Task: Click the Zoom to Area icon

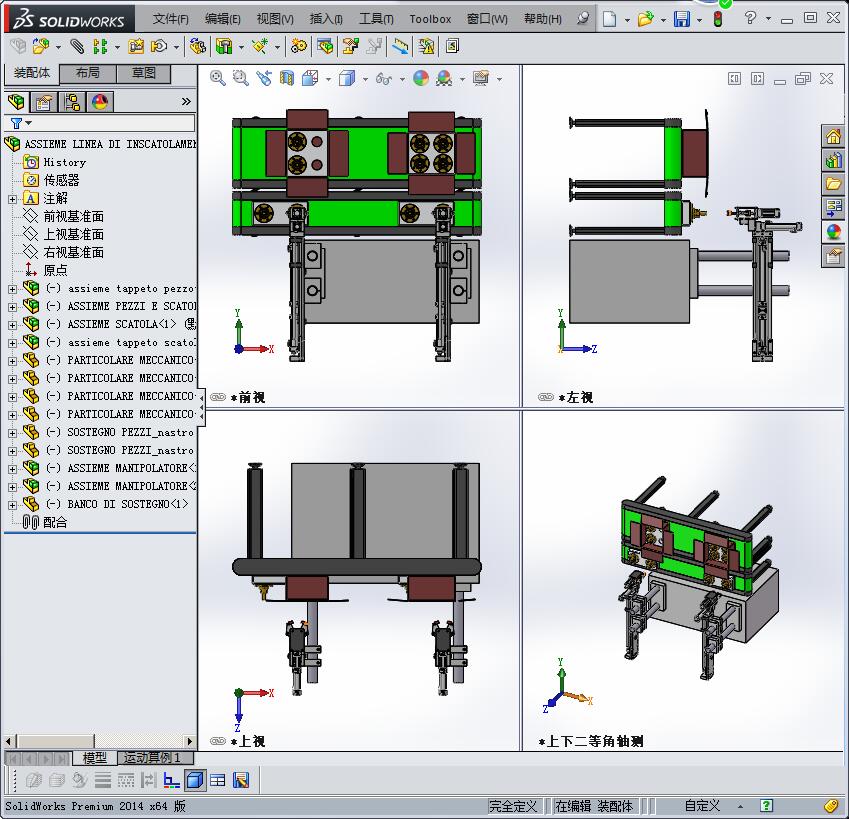Action: 240,78
